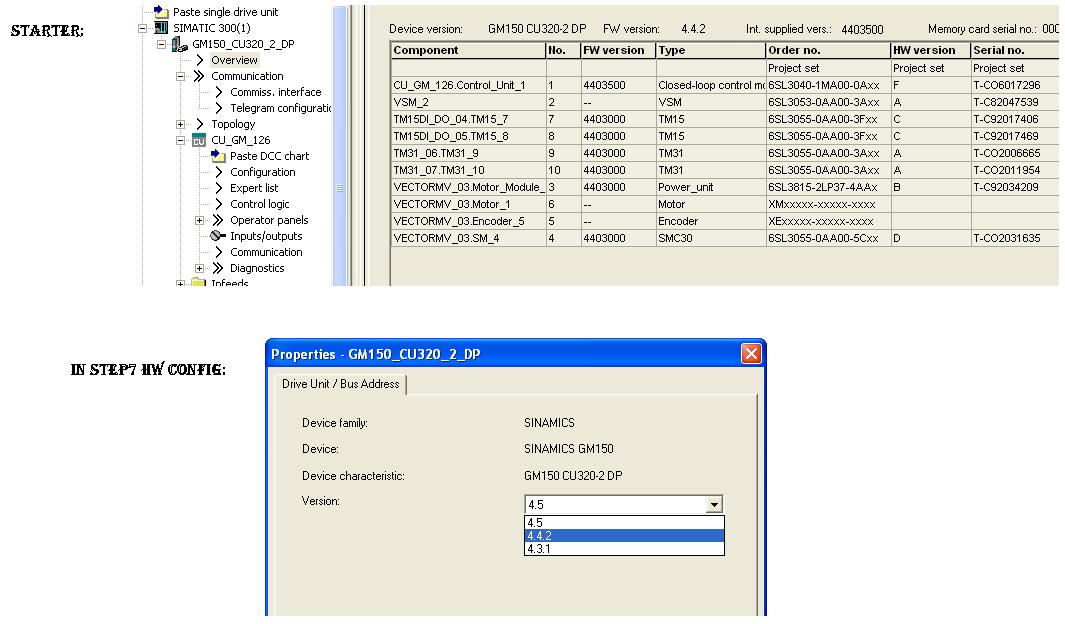Screen dimensions: 1065x624
Task: Click the Inputs/outputs connector icon
Action: (218, 236)
